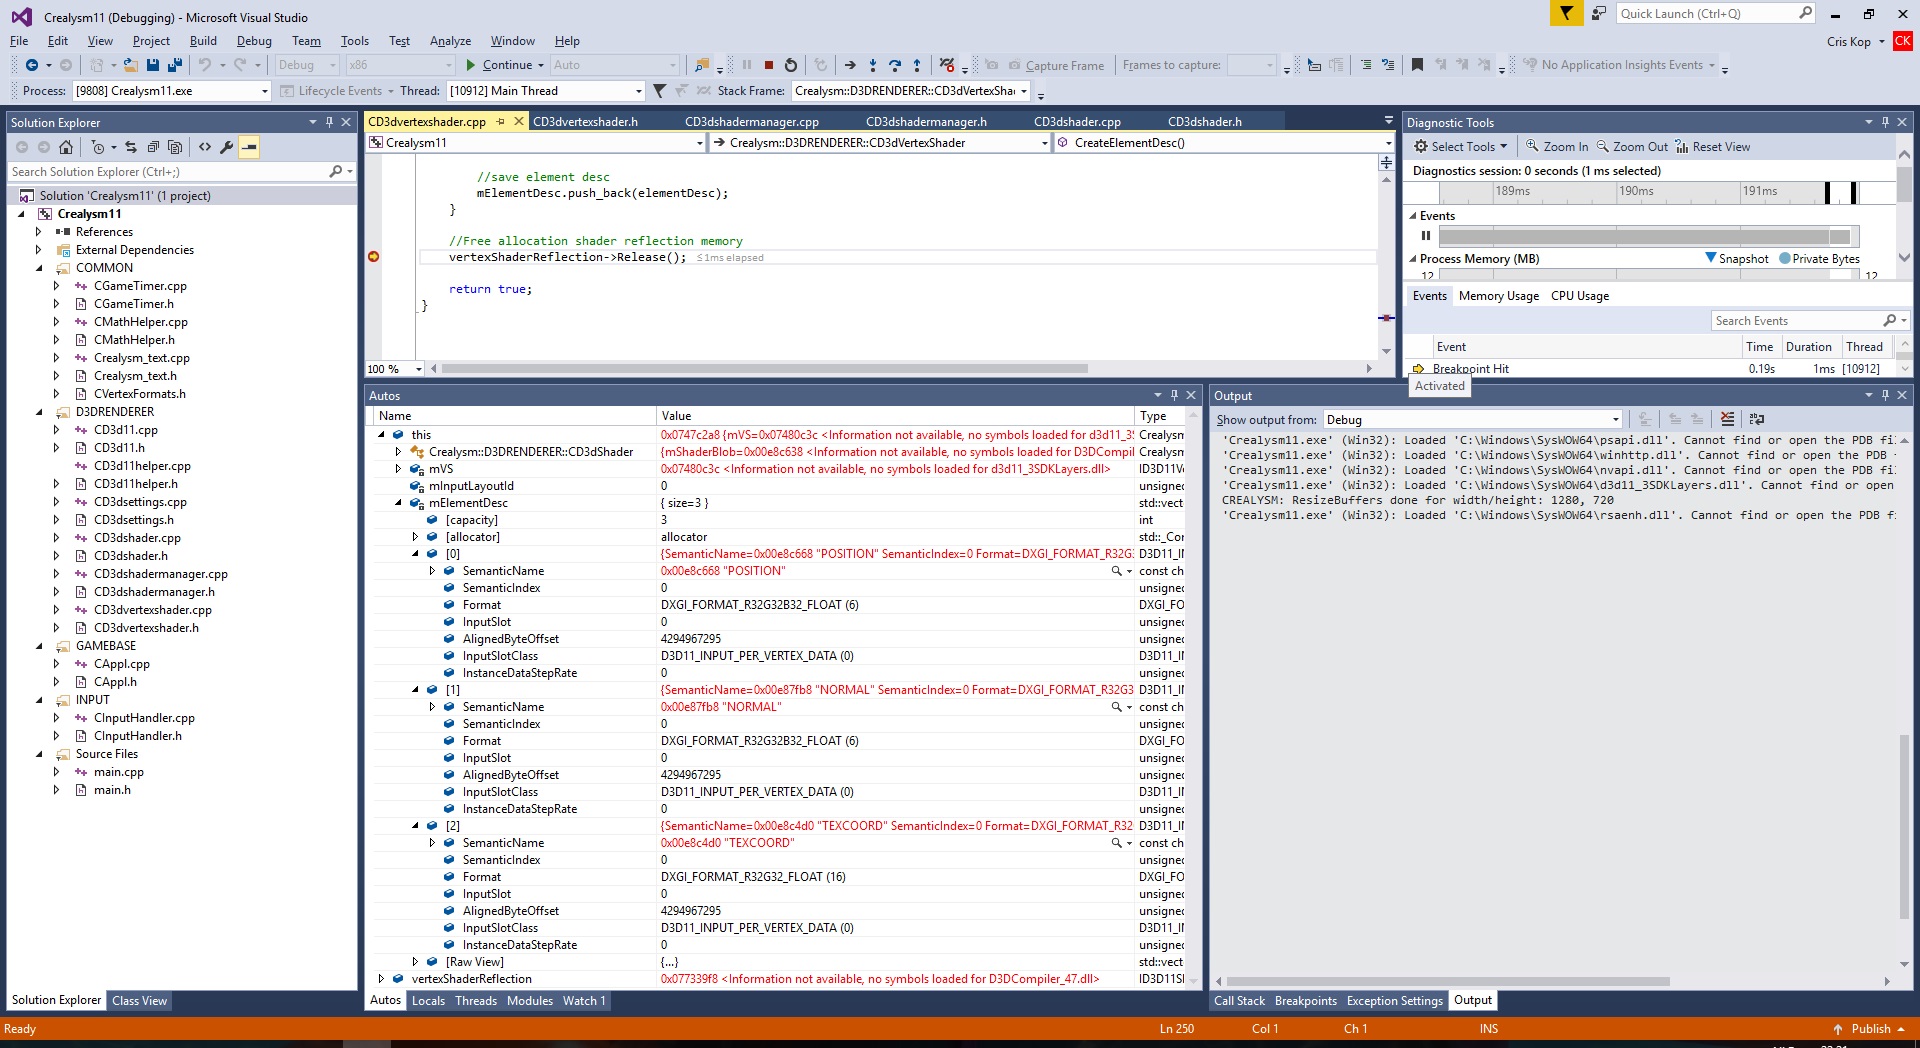The image size is (1920, 1048).
Task: Open the Analyze menu
Action: [x=450, y=41]
